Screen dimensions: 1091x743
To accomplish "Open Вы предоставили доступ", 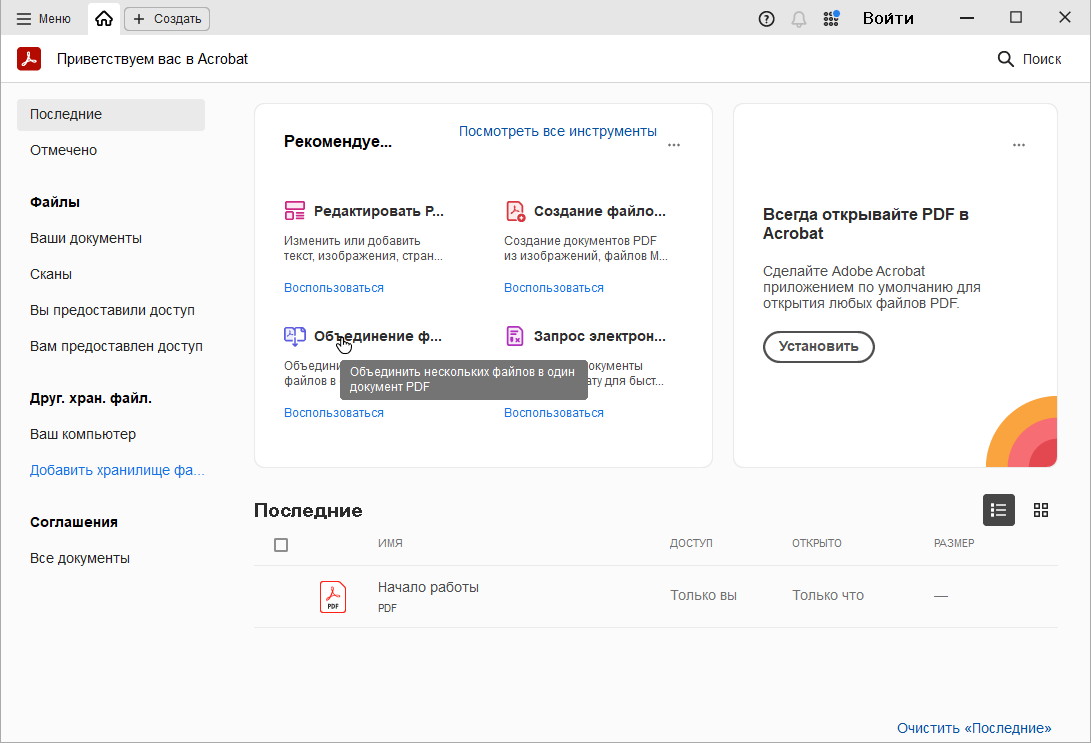I will pos(112,310).
